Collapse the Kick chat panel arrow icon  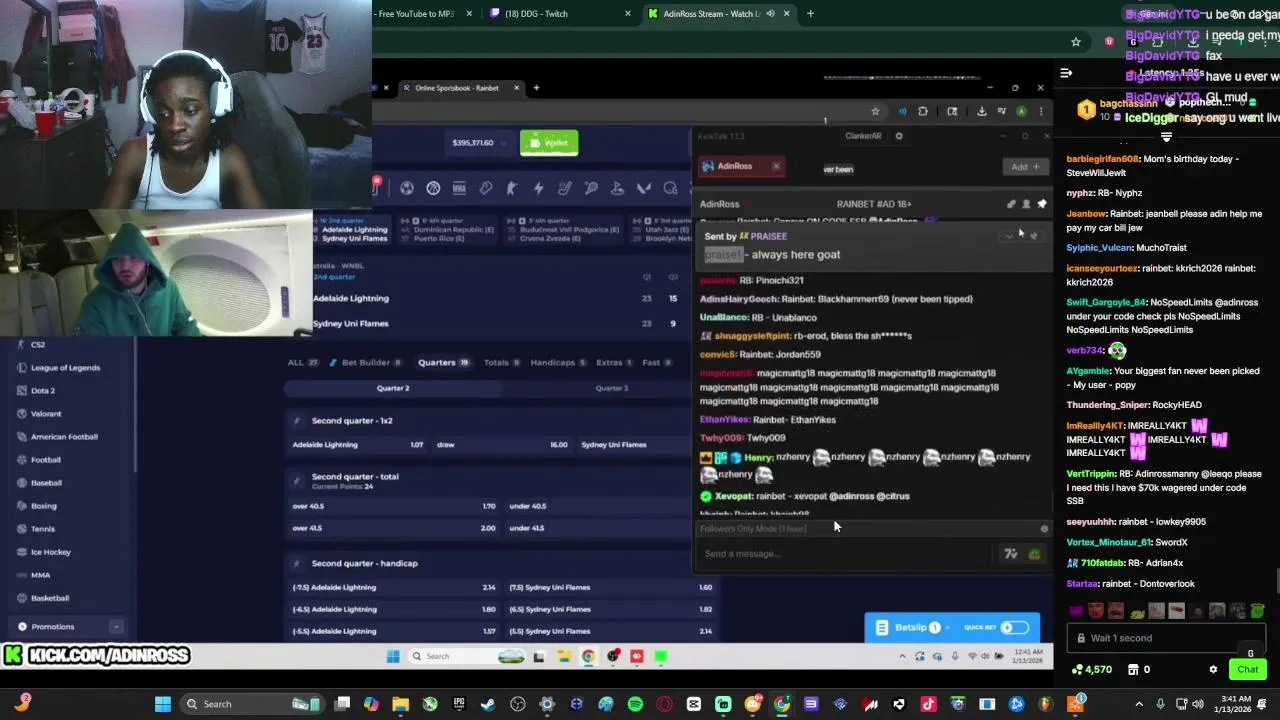[1066, 73]
